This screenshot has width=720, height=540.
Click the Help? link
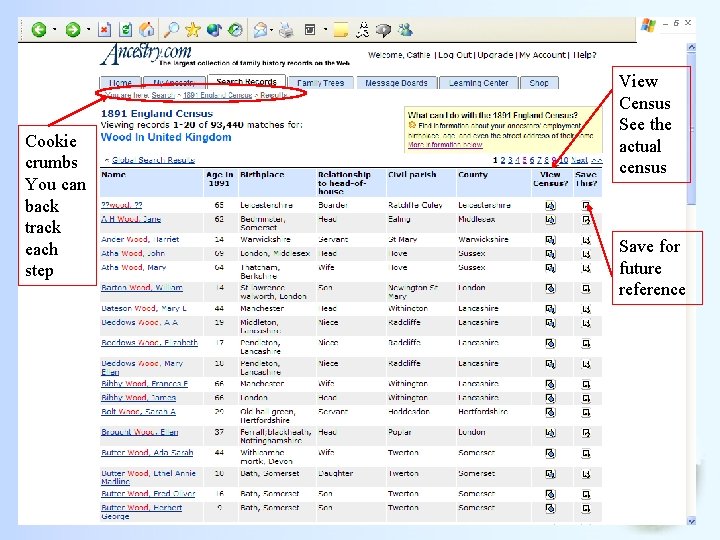coord(584,55)
